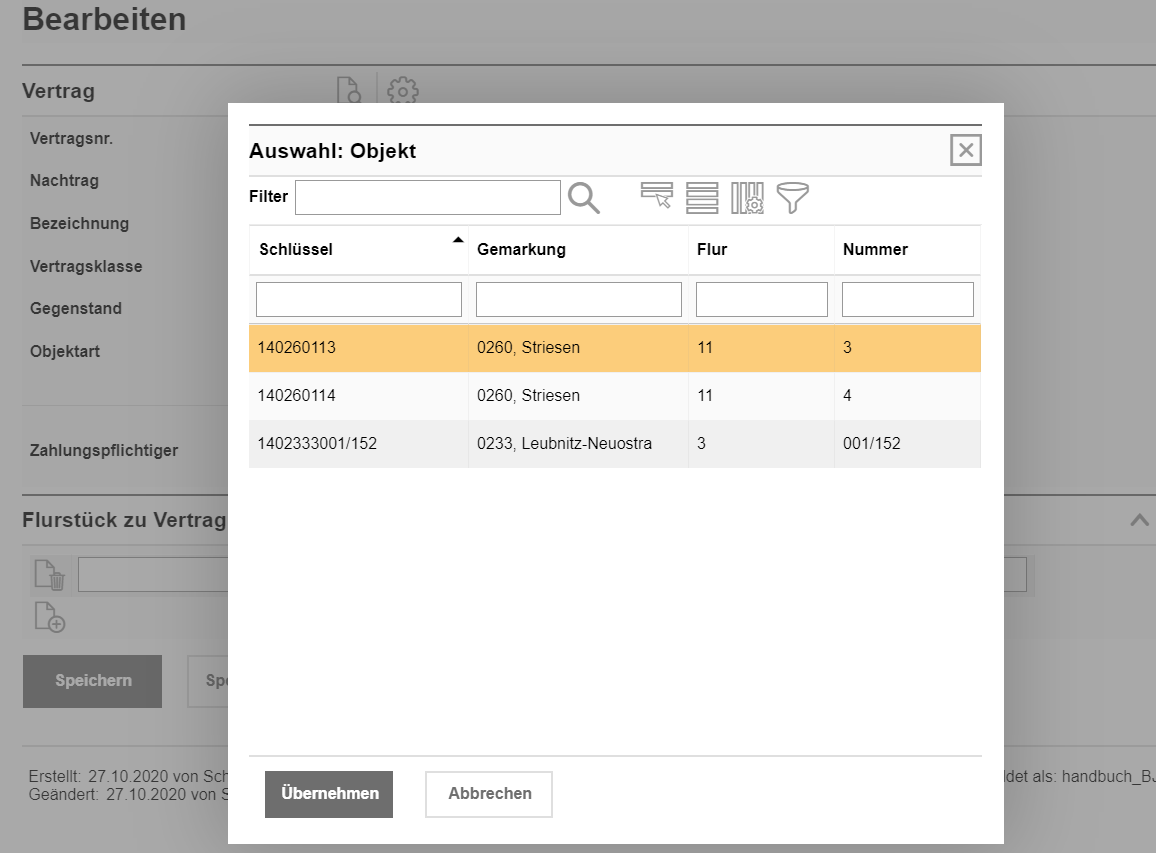Open the column settings gear icon
Image resolution: width=1156 pixels, height=853 pixels.
pos(747,198)
